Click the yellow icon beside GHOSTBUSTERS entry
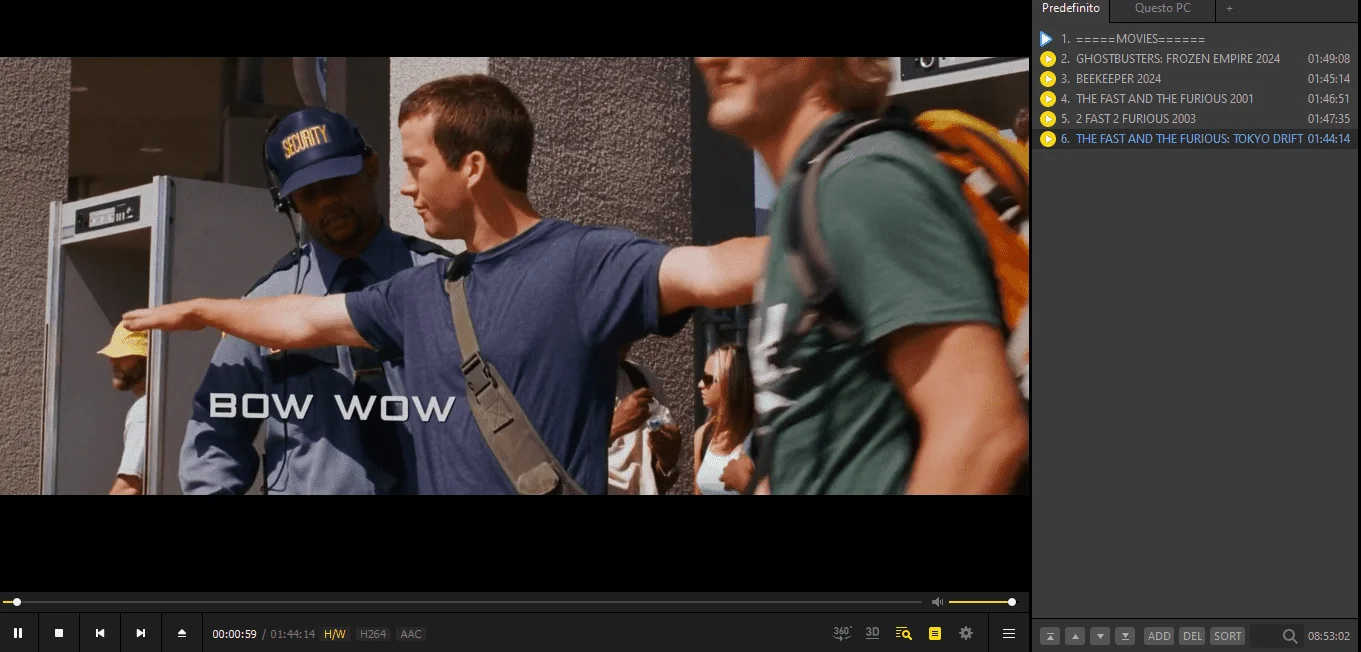 click(1047, 59)
